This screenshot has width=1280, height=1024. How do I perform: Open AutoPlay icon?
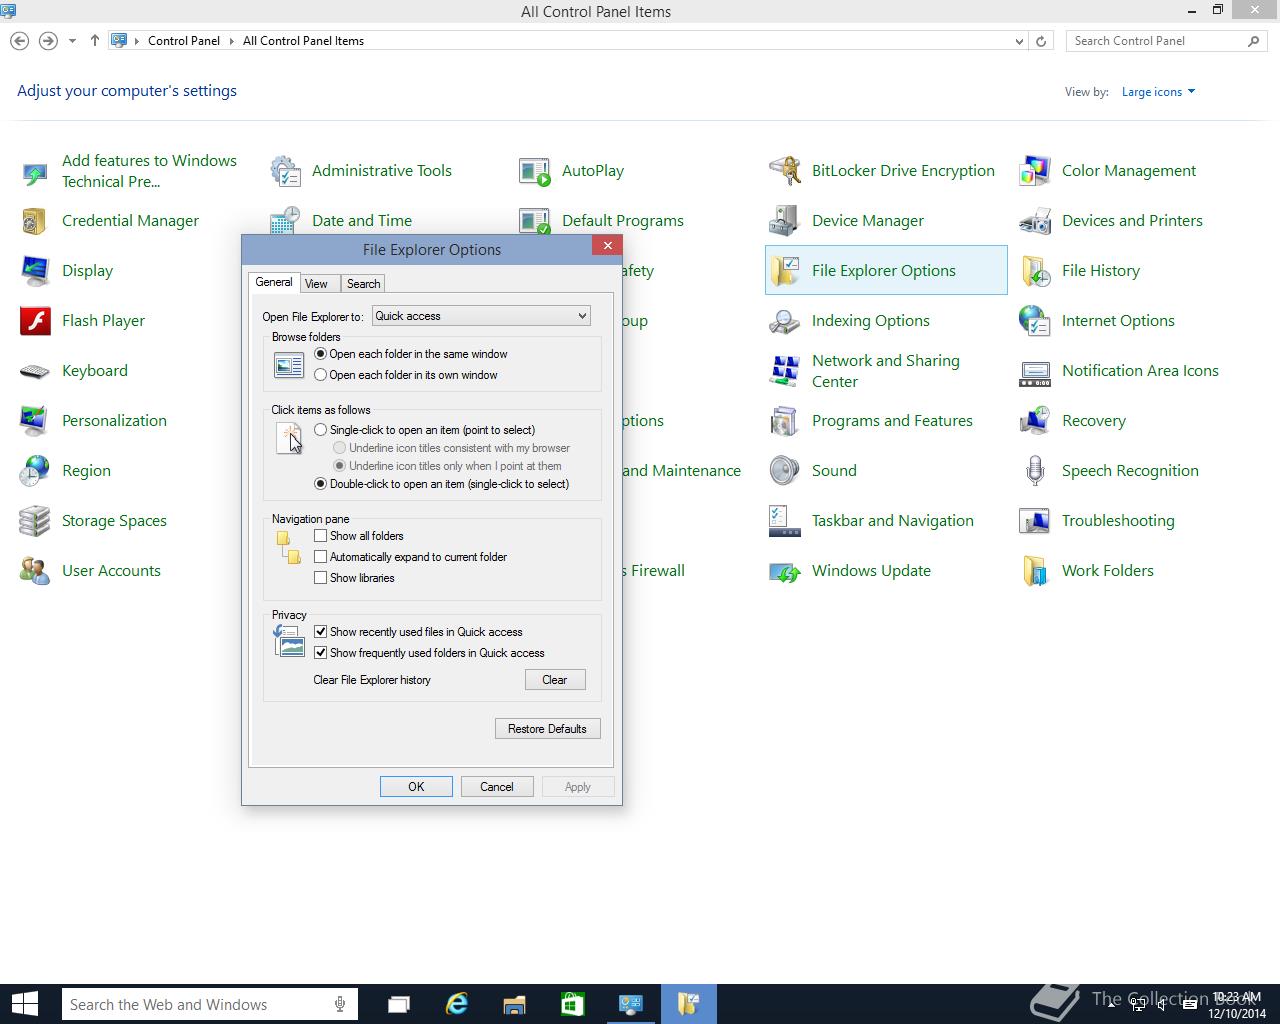pos(535,171)
